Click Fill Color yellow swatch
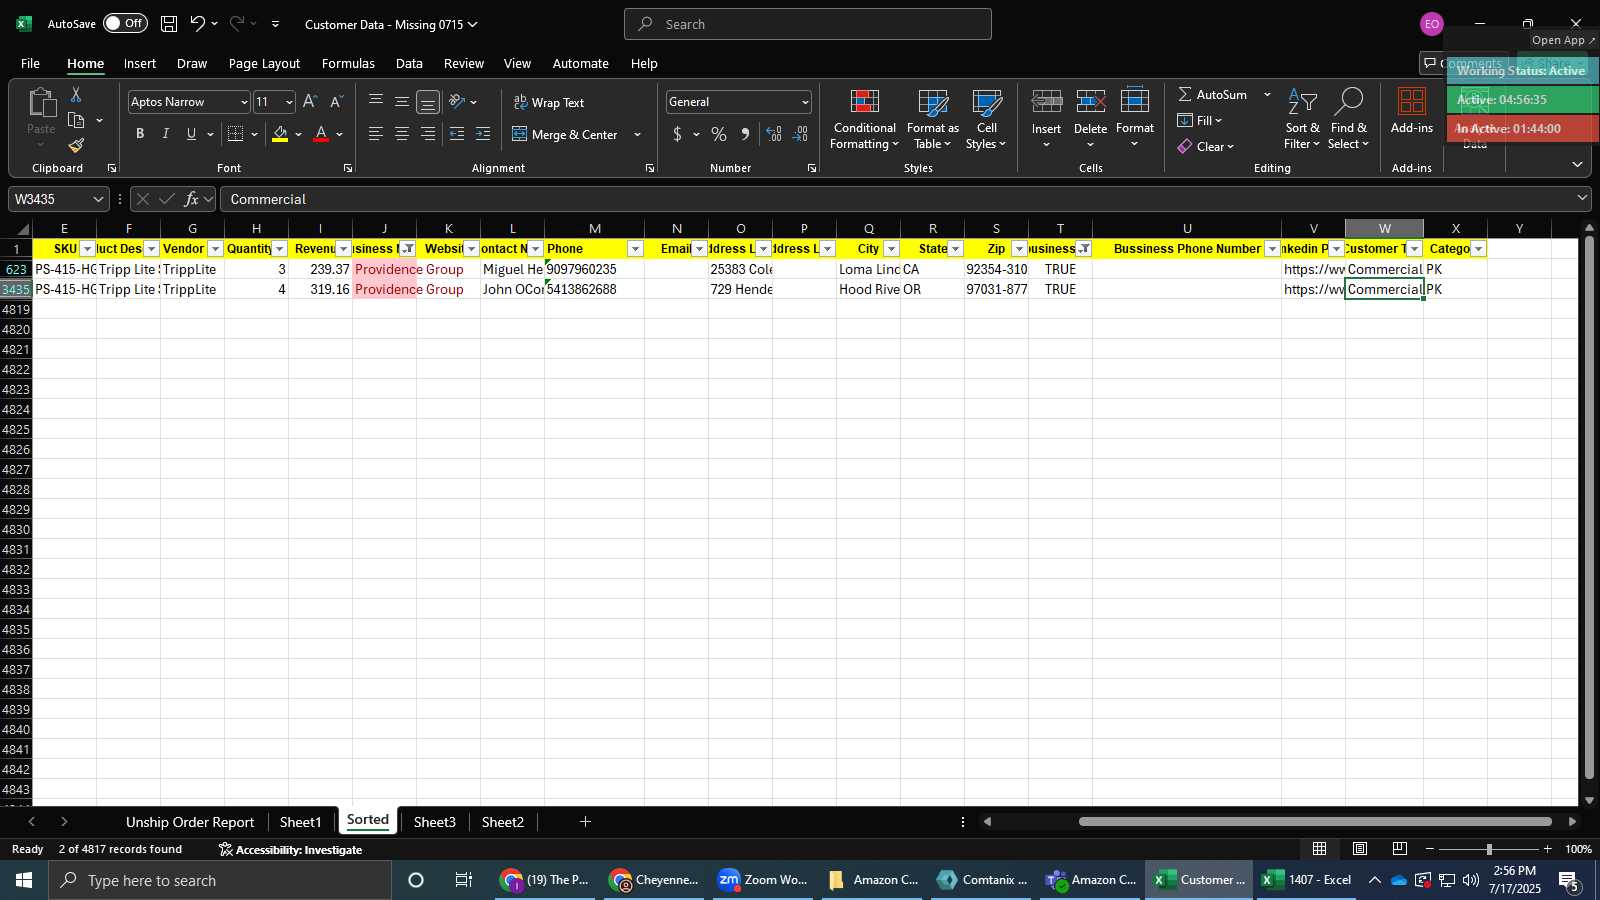The width and height of the screenshot is (1600, 900). pyautogui.click(x=280, y=134)
